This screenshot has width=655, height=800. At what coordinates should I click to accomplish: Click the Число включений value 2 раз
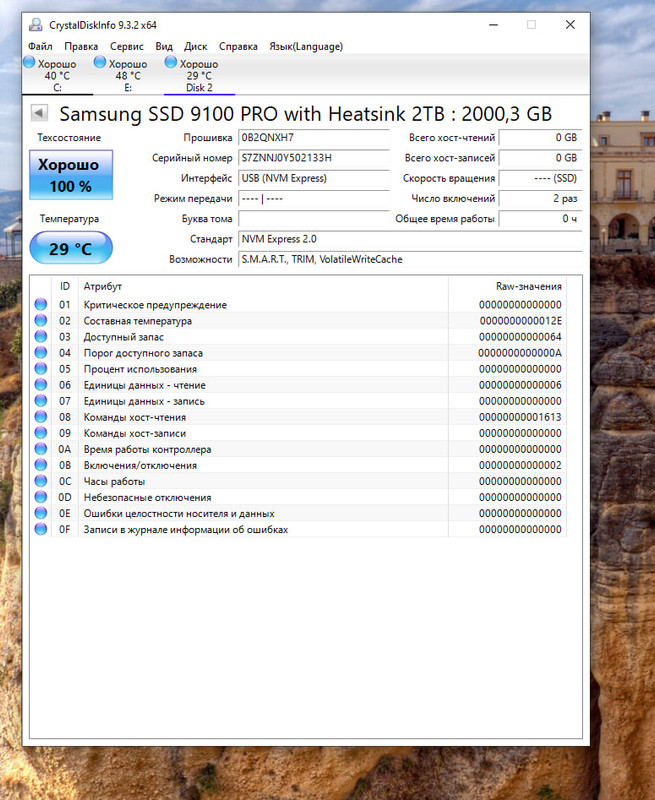click(x=541, y=198)
